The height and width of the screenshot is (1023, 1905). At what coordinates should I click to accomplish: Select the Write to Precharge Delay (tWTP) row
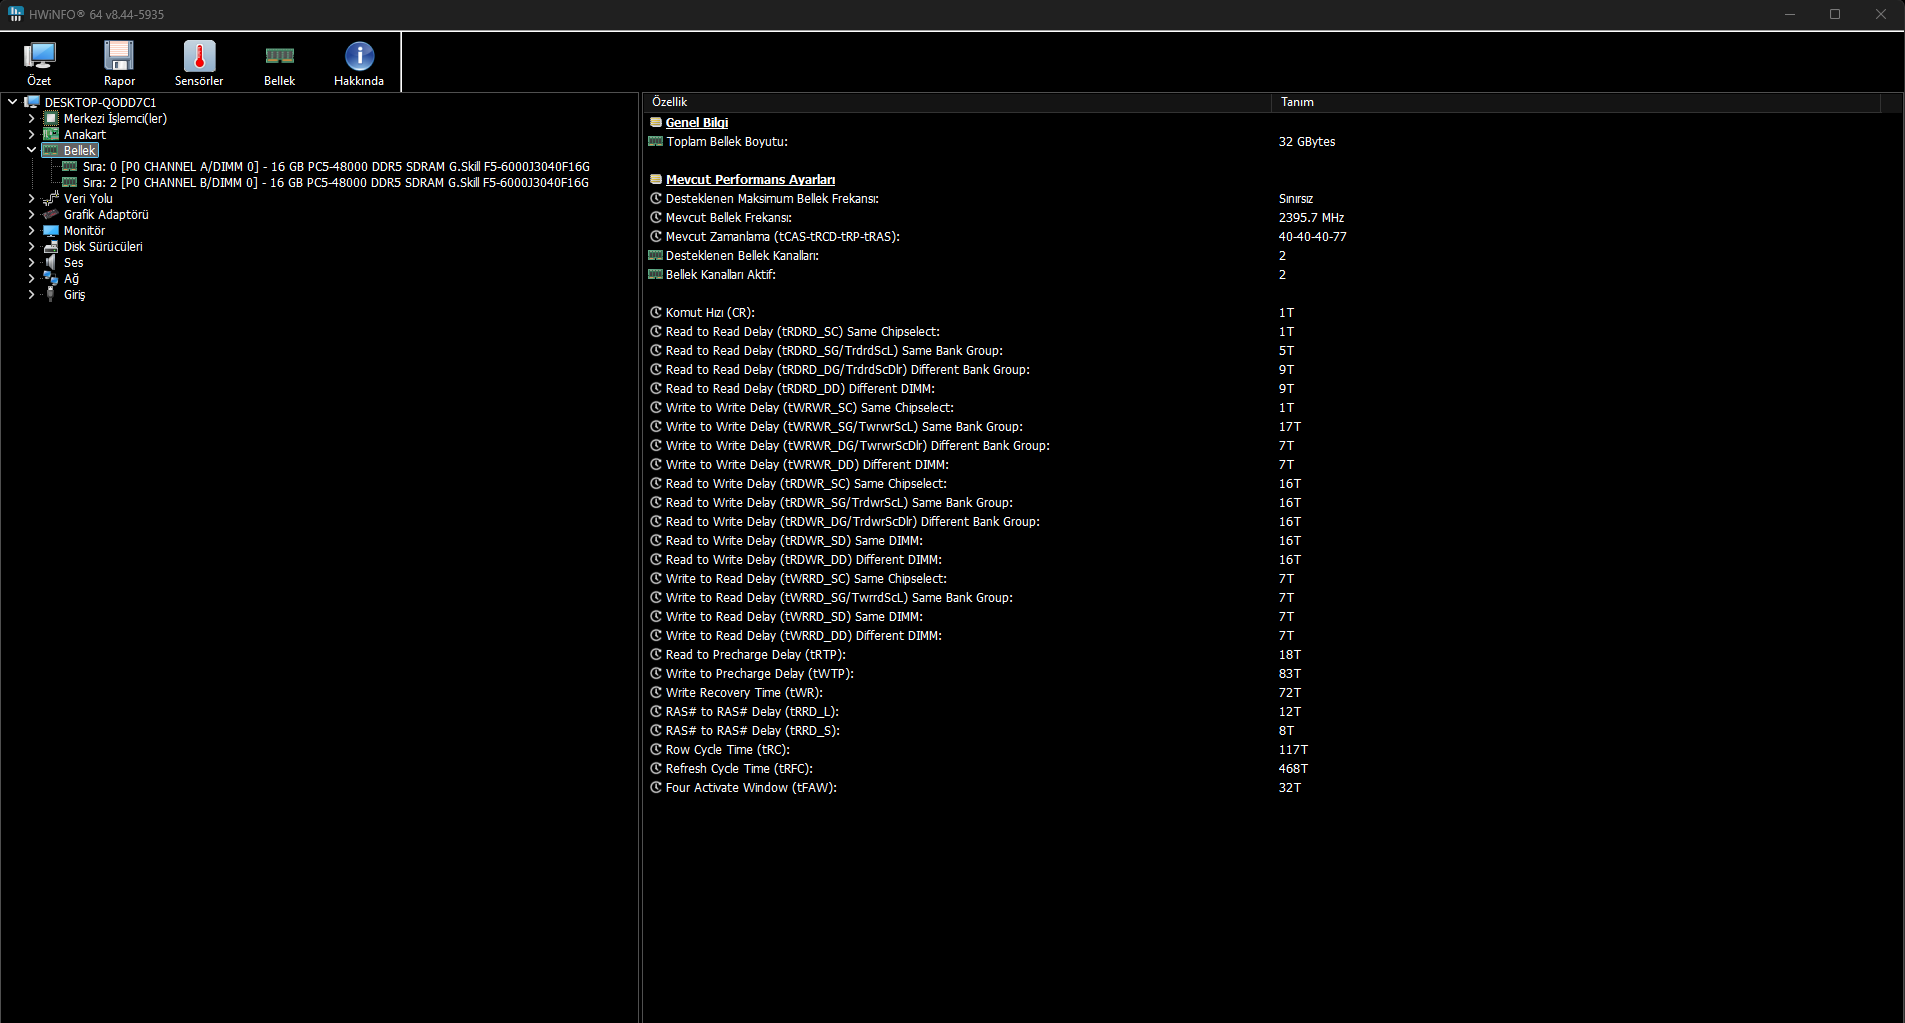(x=975, y=673)
